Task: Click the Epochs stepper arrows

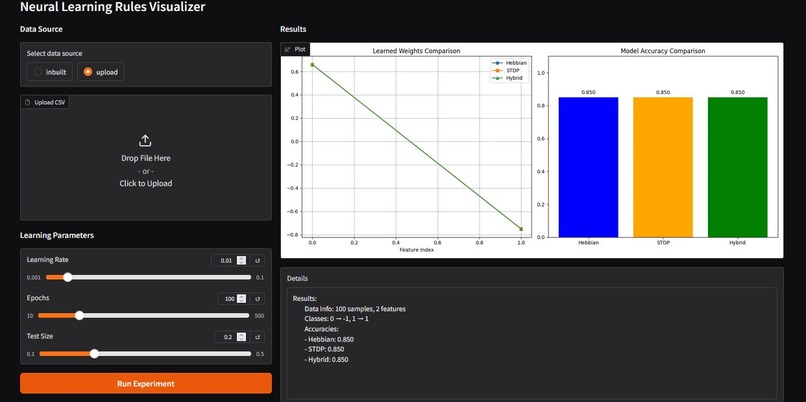Action: point(242,299)
